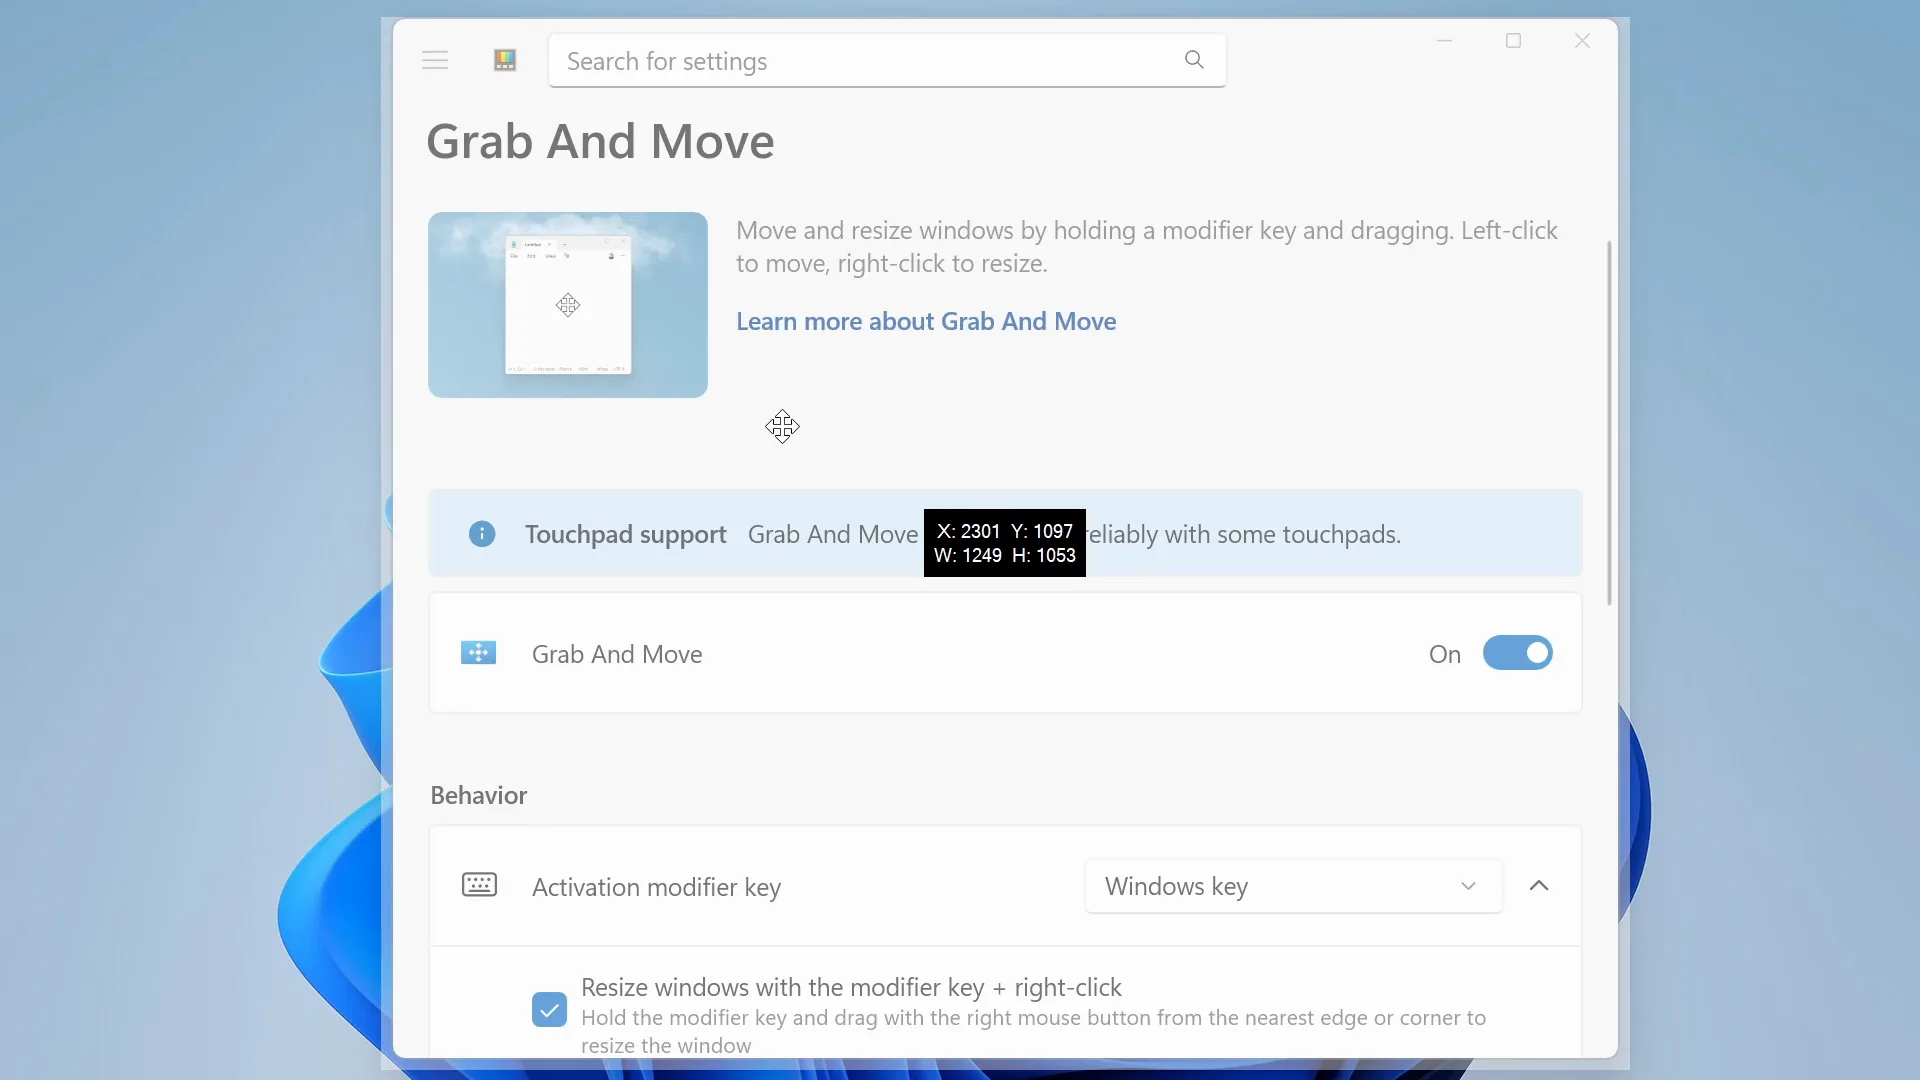Viewport: 1920px width, 1080px height.
Task: Open Learn more about Grab And Move link
Action: tap(926, 321)
